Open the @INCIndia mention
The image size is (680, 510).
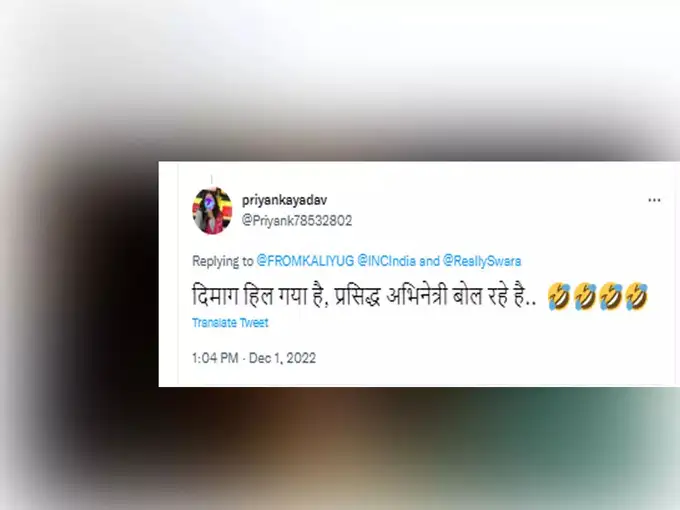386,261
